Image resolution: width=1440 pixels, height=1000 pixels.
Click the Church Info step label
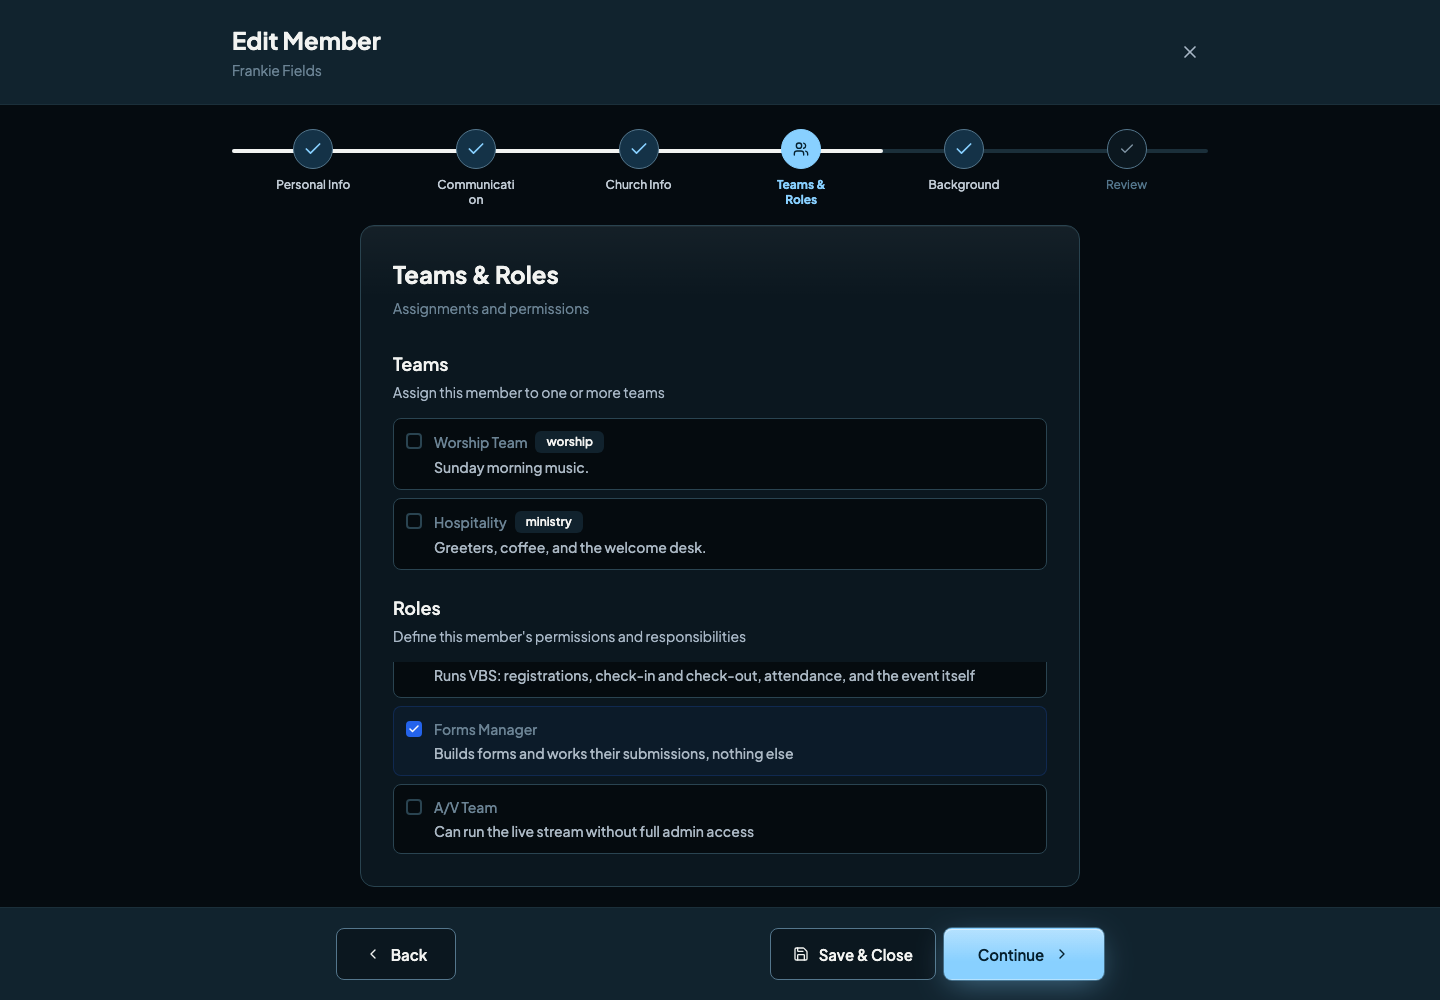point(638,185)
